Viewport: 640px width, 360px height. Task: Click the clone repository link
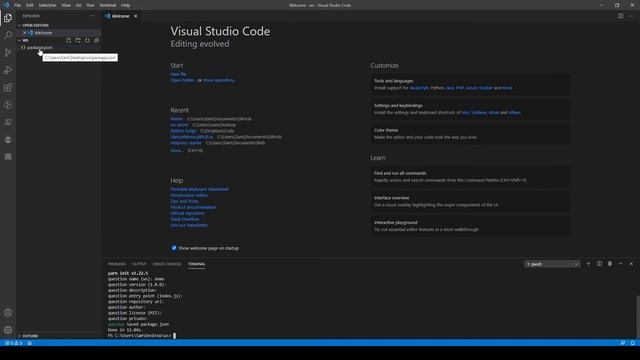(x=219, y=80)
